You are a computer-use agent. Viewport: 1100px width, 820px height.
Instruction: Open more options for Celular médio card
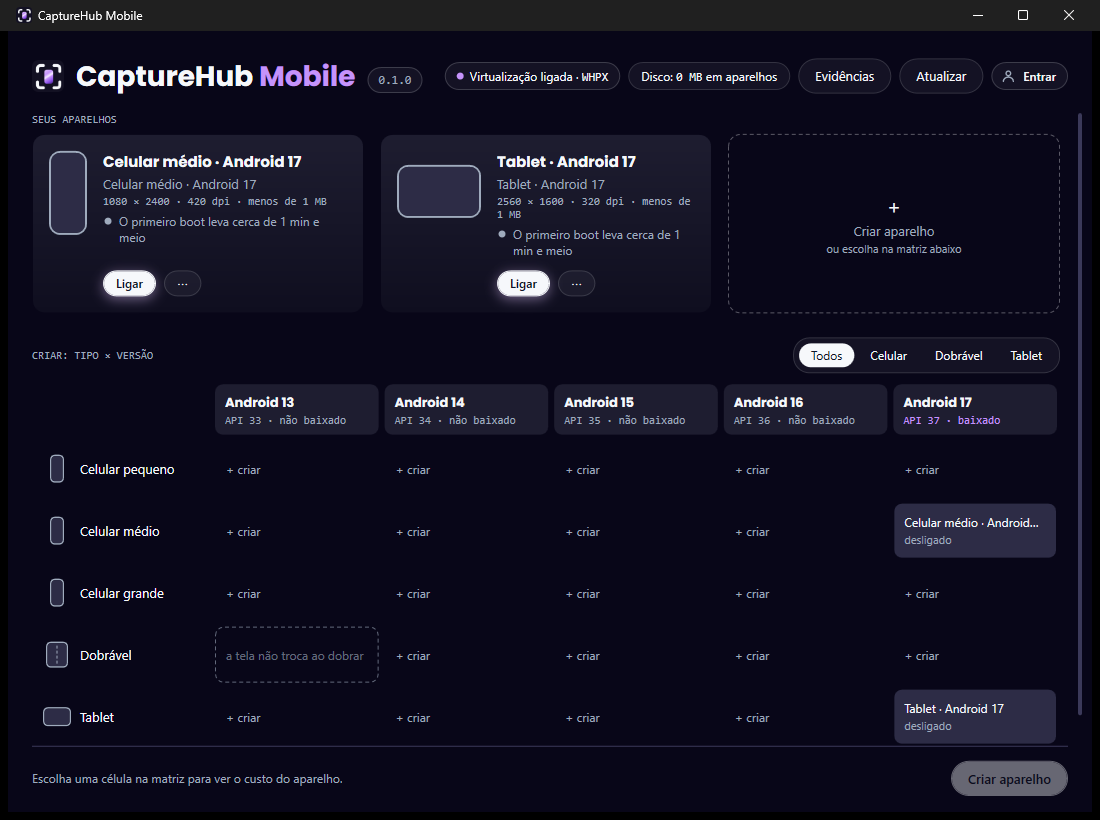[182, 283]
